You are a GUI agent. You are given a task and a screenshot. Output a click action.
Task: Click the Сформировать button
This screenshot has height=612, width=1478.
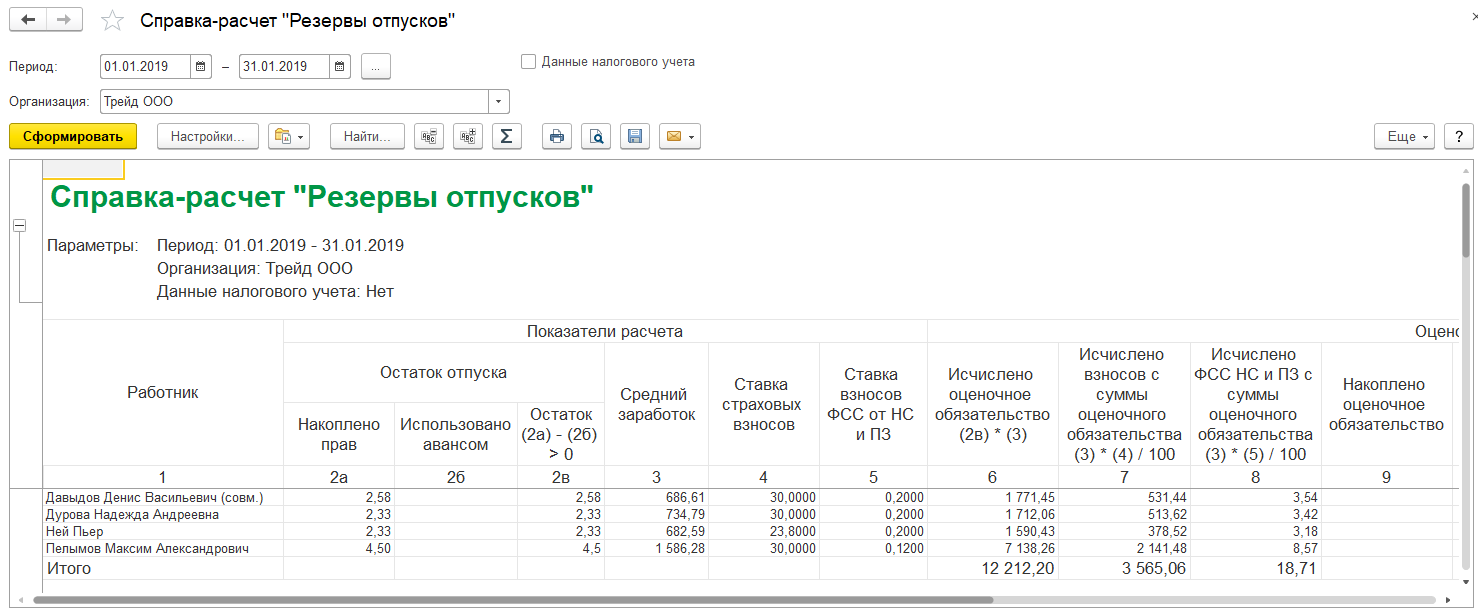tap(73, 137)
